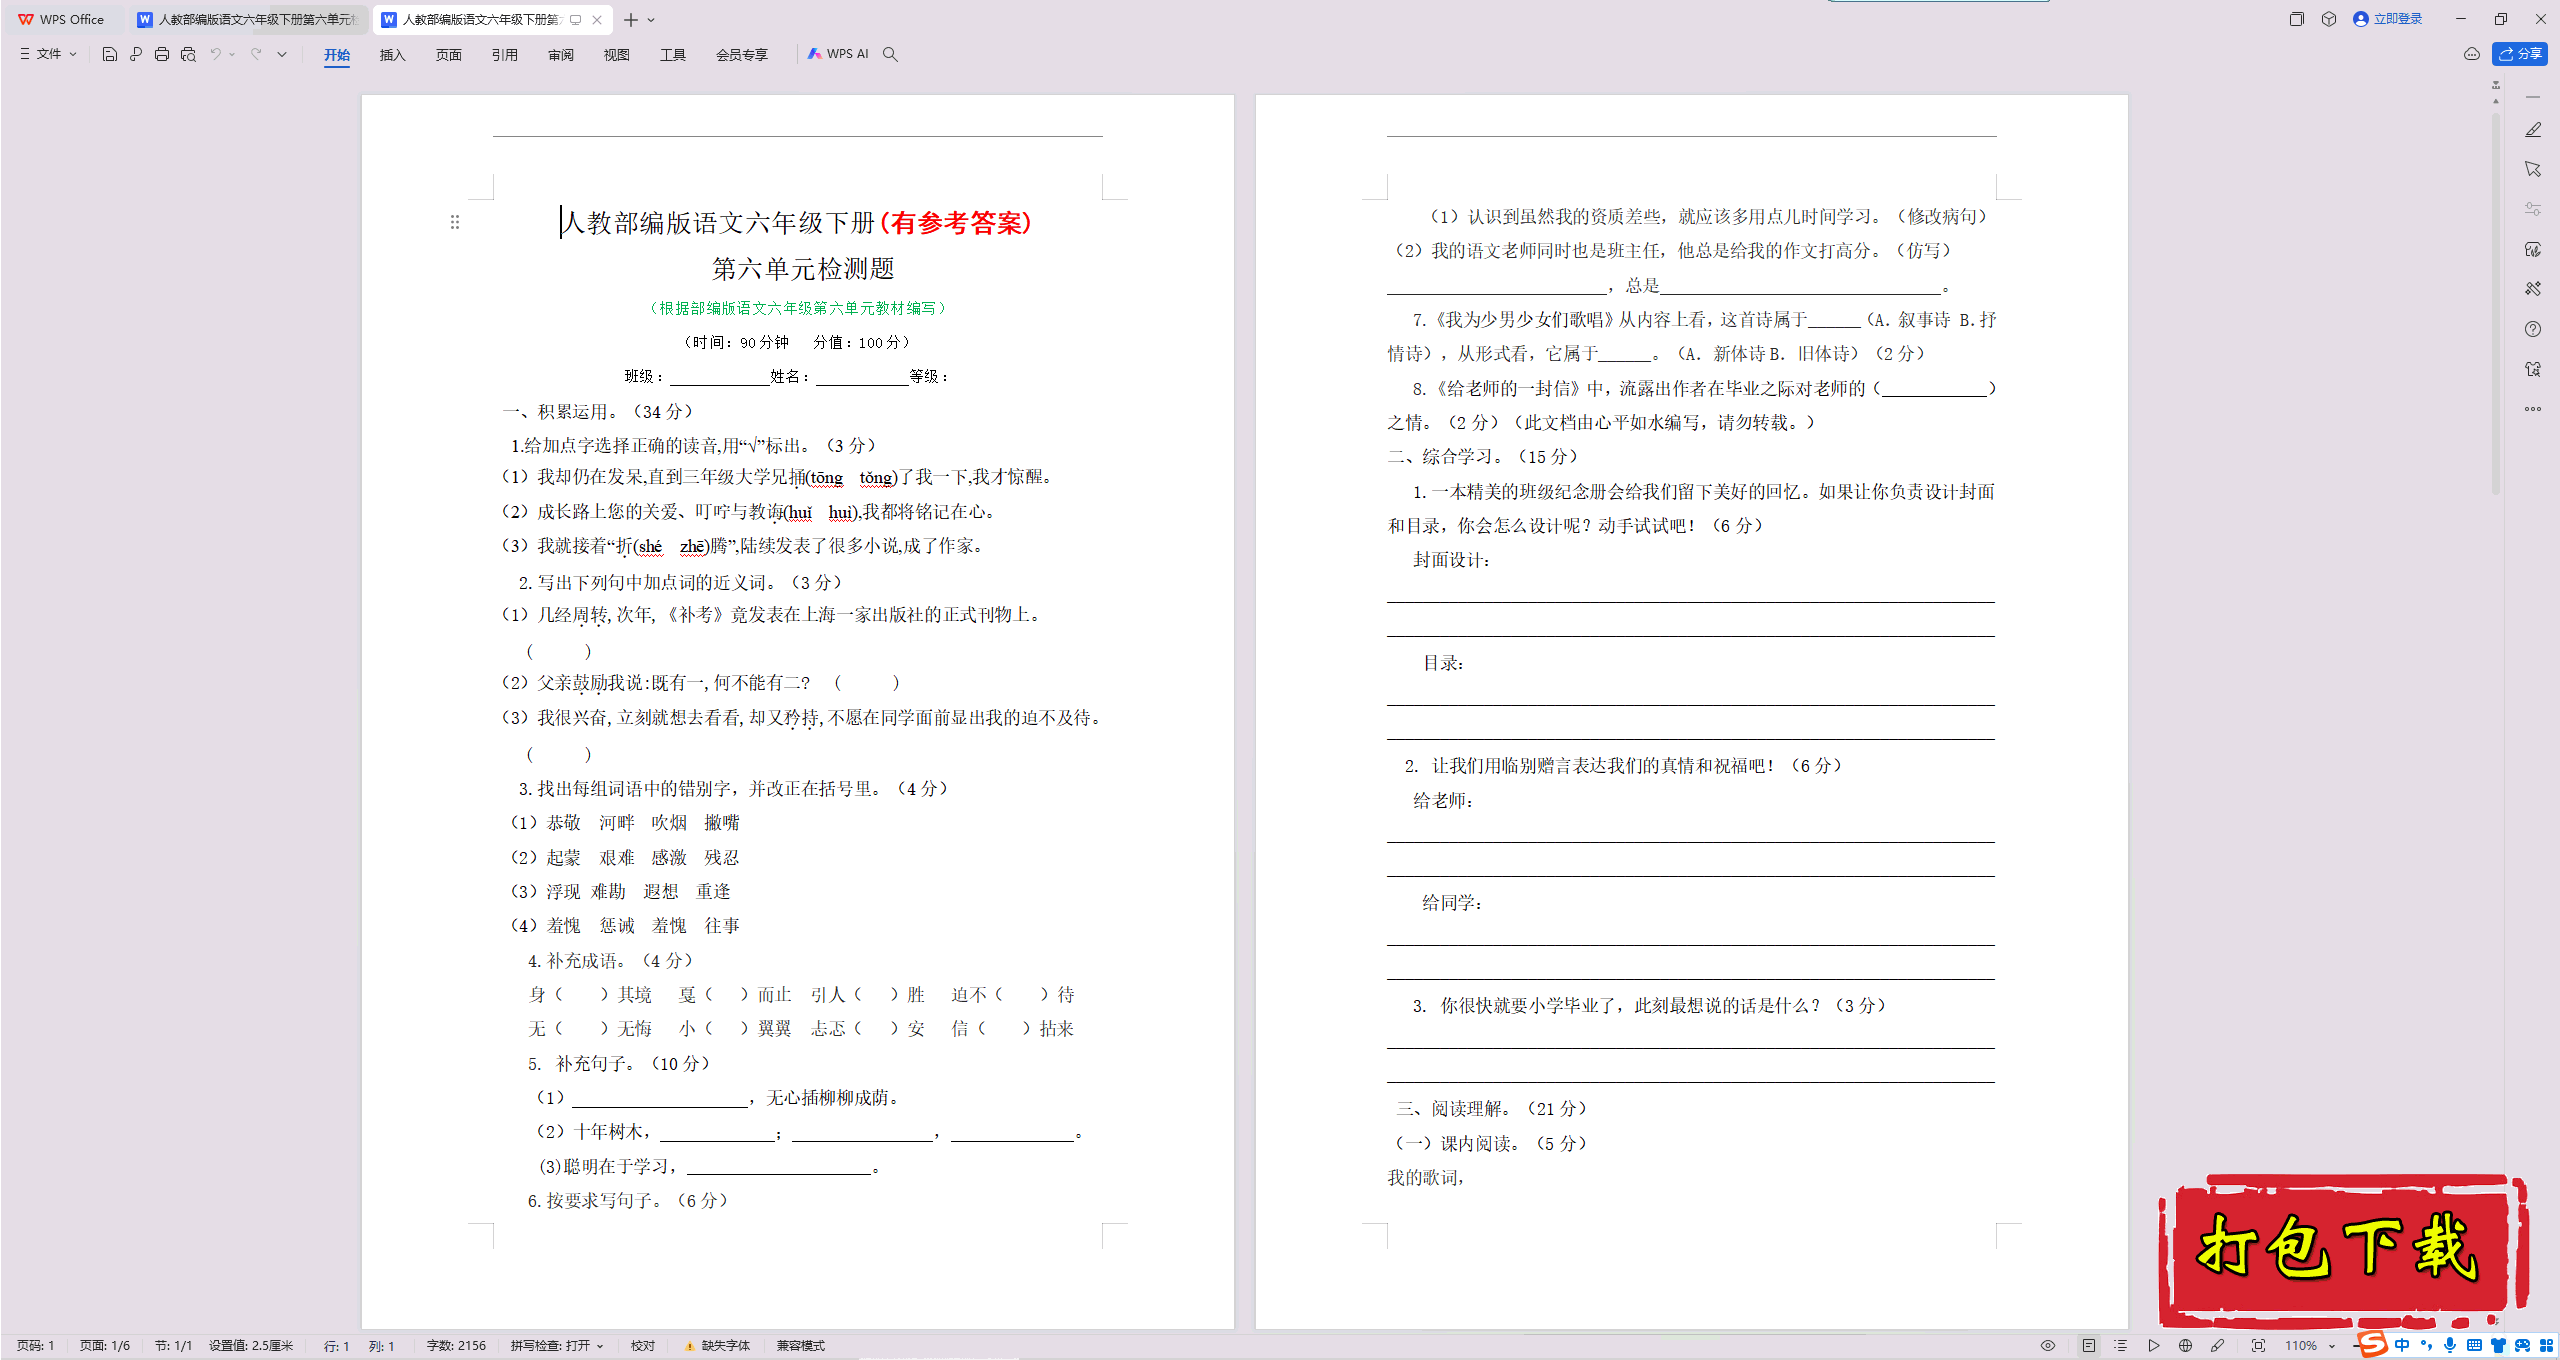Click the cube skin icon in title bar
The height and width of the screenshot is (1360, 2560).
pyautogui.click(x=2329, y=19)
